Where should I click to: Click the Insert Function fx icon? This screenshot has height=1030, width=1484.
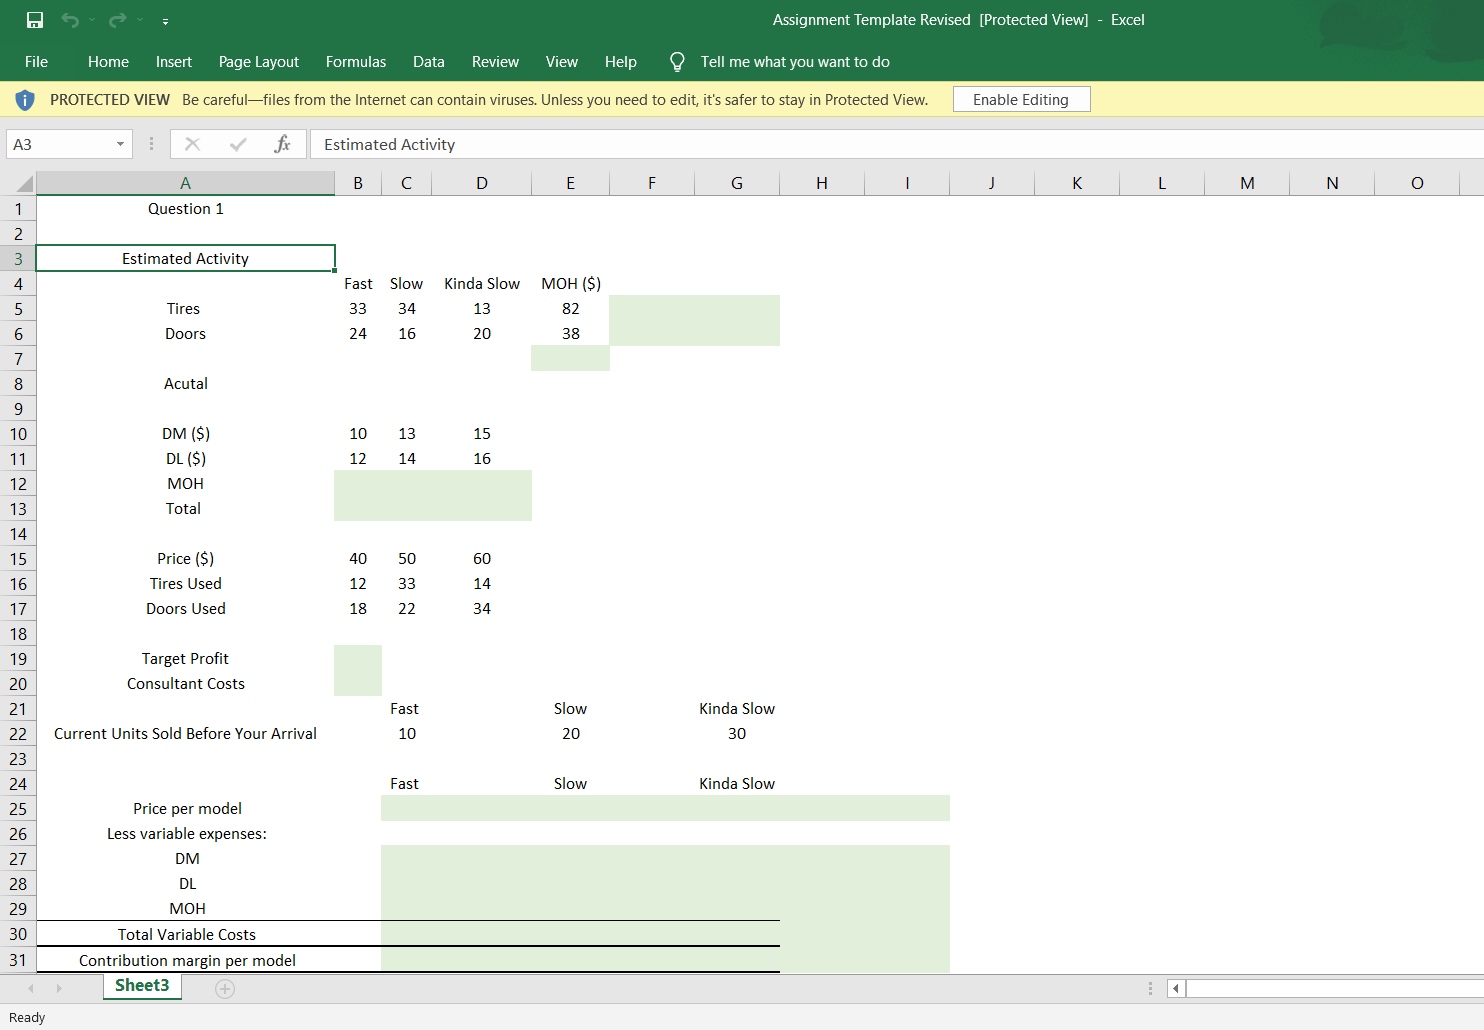click(x=282, y=144)
